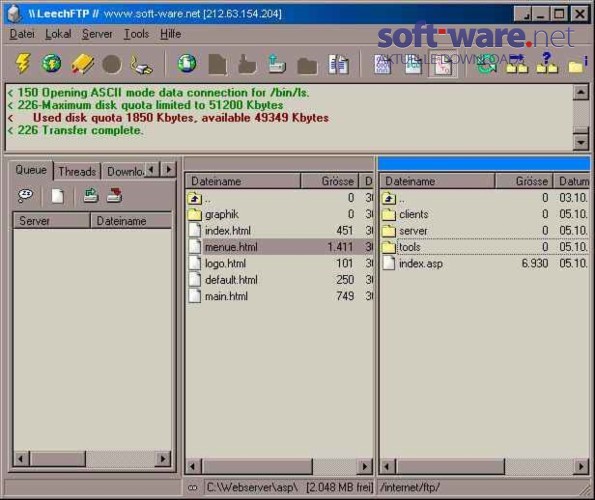Open the Datei menu
This screenshot has height=500, width=595.
(x=22, y=34)
